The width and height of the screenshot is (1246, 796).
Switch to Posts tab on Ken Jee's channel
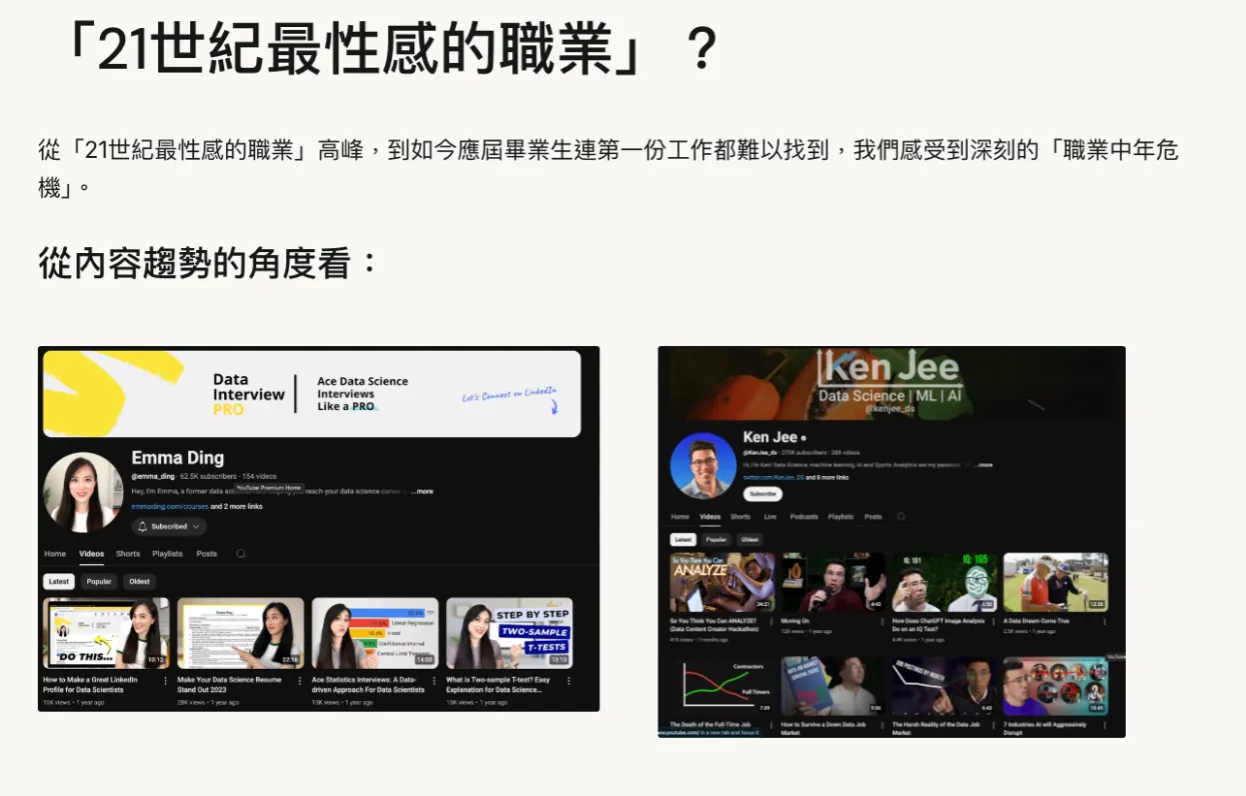tap(873, 517)
